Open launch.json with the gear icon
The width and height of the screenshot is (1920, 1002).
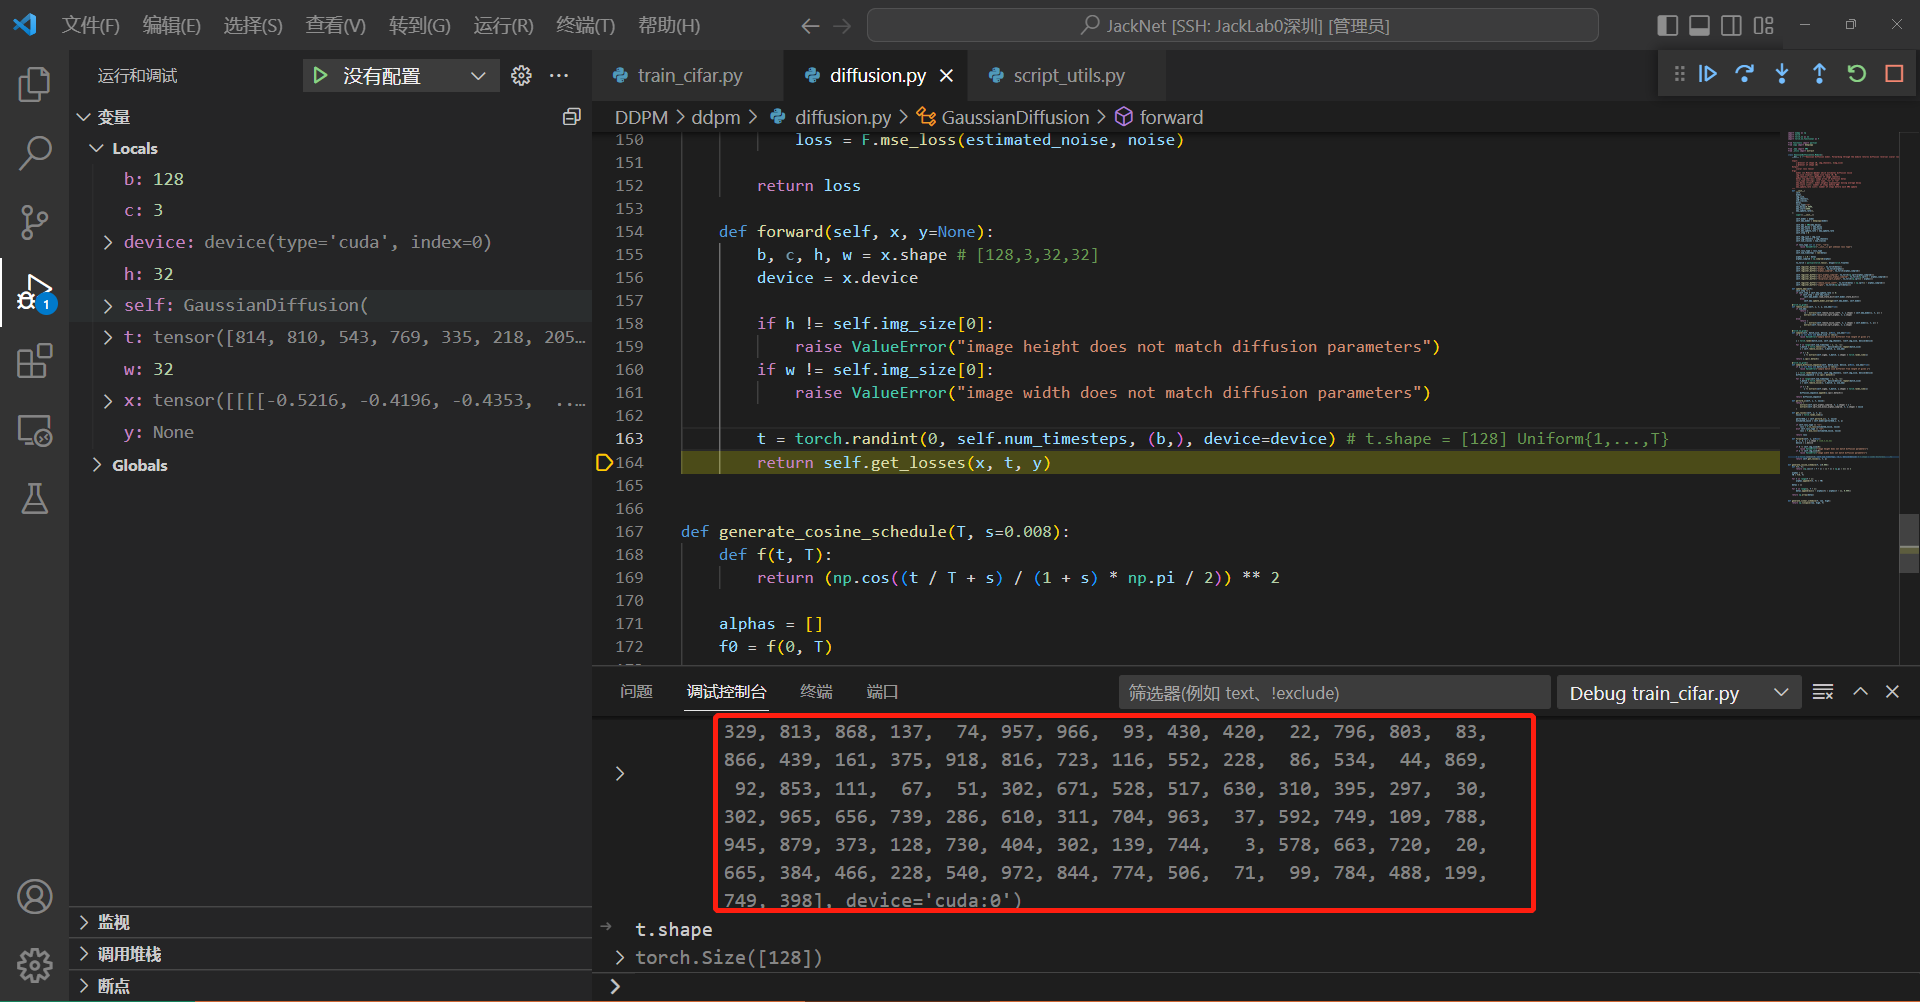click(521, 76)
